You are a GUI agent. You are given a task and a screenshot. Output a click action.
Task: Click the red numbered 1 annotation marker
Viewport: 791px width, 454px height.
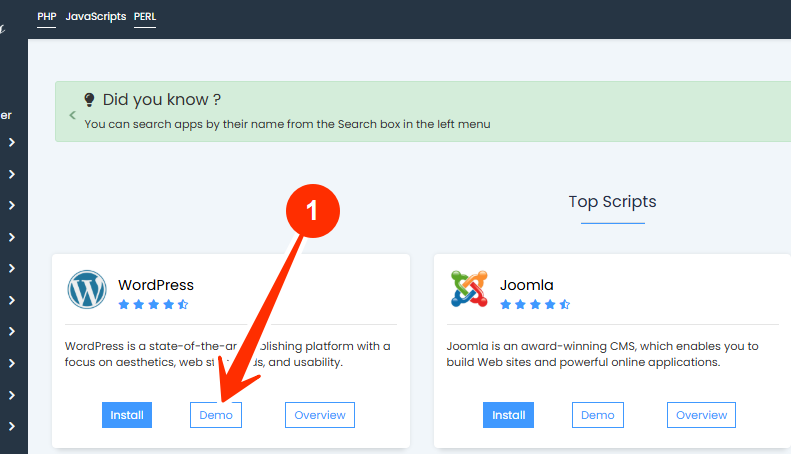click(313, 212)
